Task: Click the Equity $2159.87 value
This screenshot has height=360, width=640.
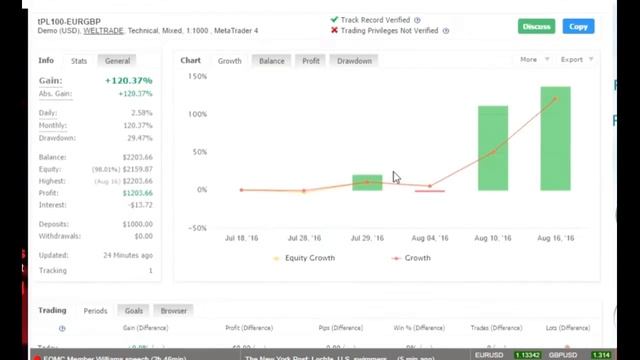Action: click(138, 169)
